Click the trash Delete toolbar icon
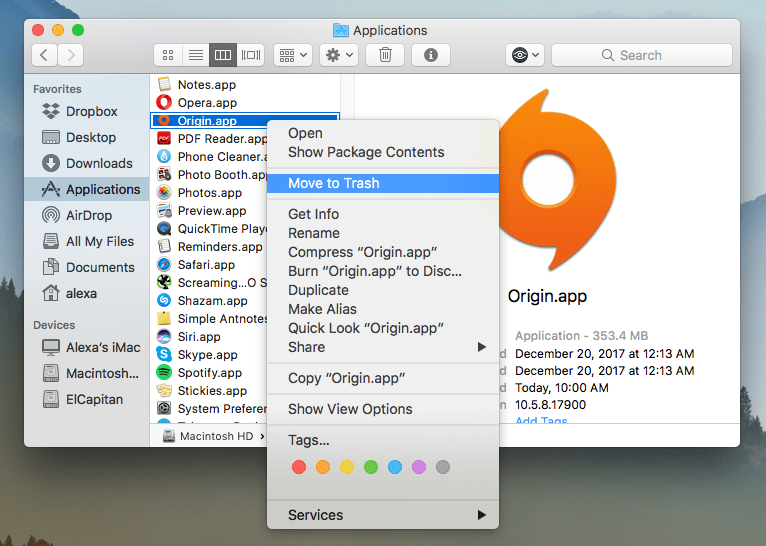766x546 pixels. [385, 55]
